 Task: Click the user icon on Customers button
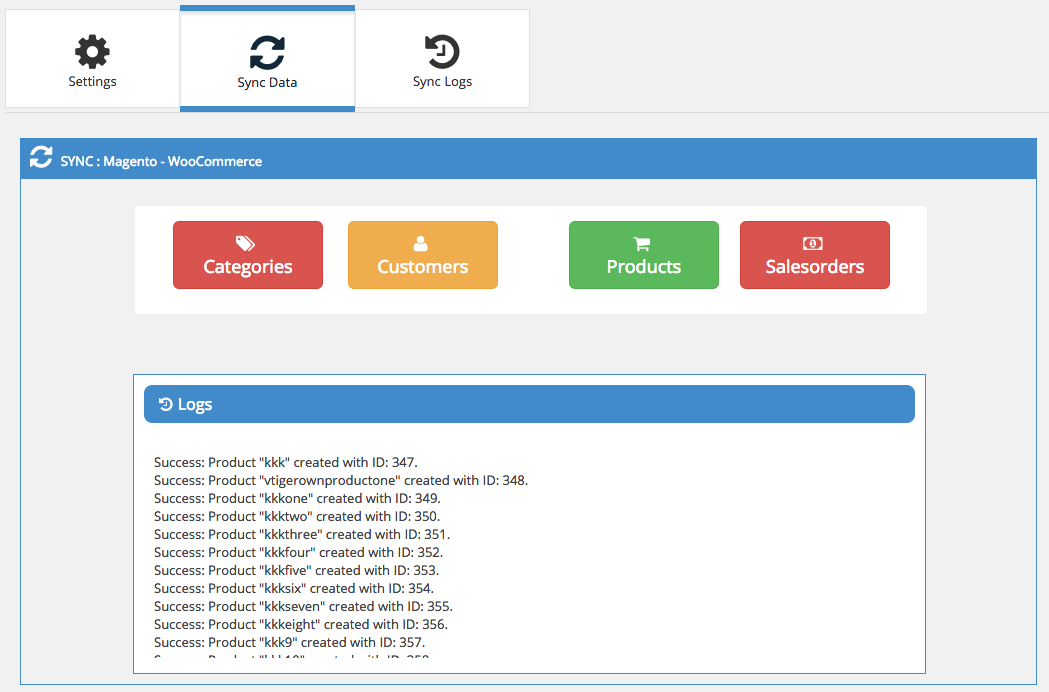pyautogui.click(x=421, y=243)
